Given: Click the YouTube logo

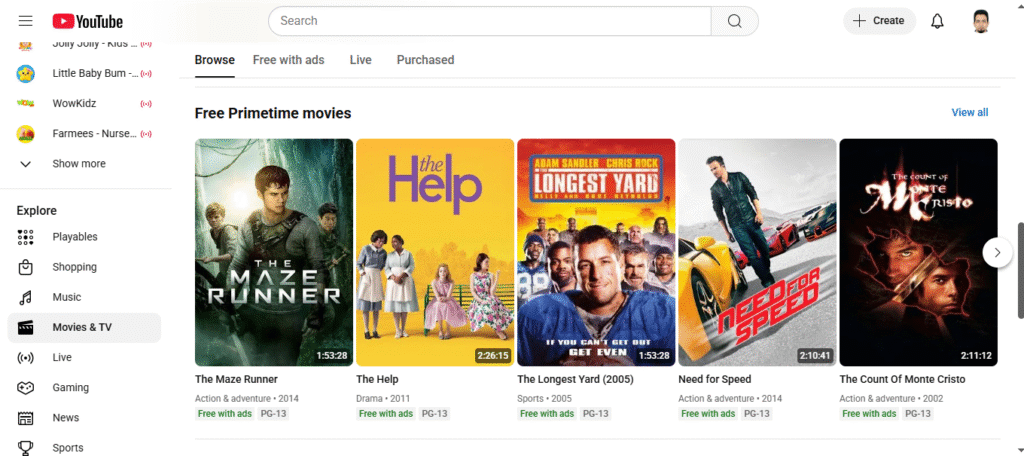Looking at the screenshot, I should [x=88, y=21].
